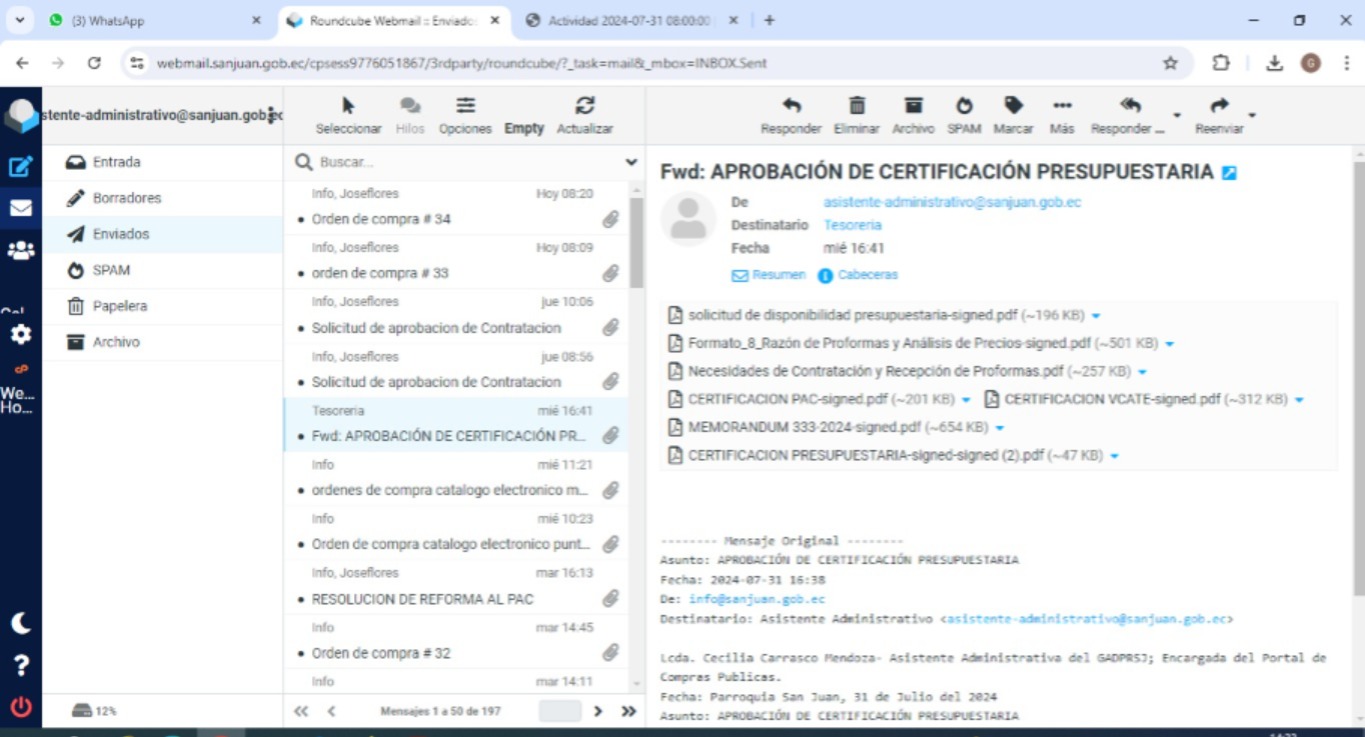Click the Buscar search field
The width and height of the screenshot is (1365, 737).
465,162
